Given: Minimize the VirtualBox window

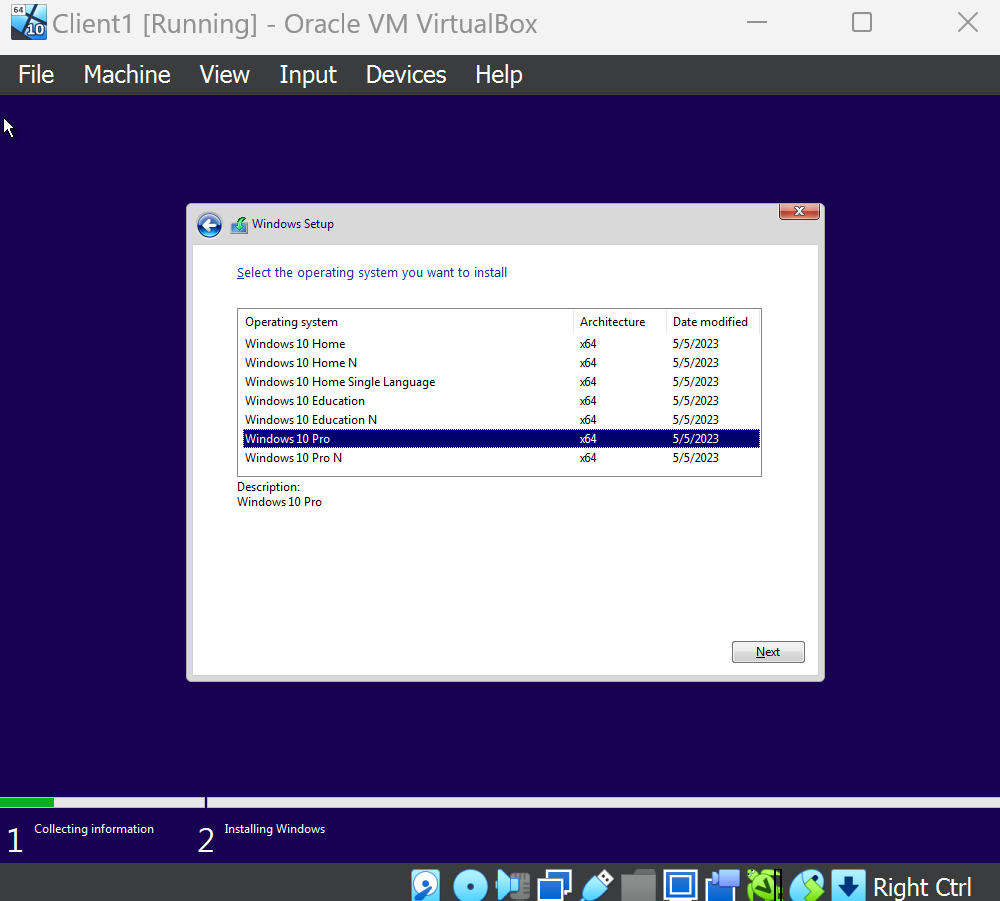Looking at the screenshot, I should 756,22.
